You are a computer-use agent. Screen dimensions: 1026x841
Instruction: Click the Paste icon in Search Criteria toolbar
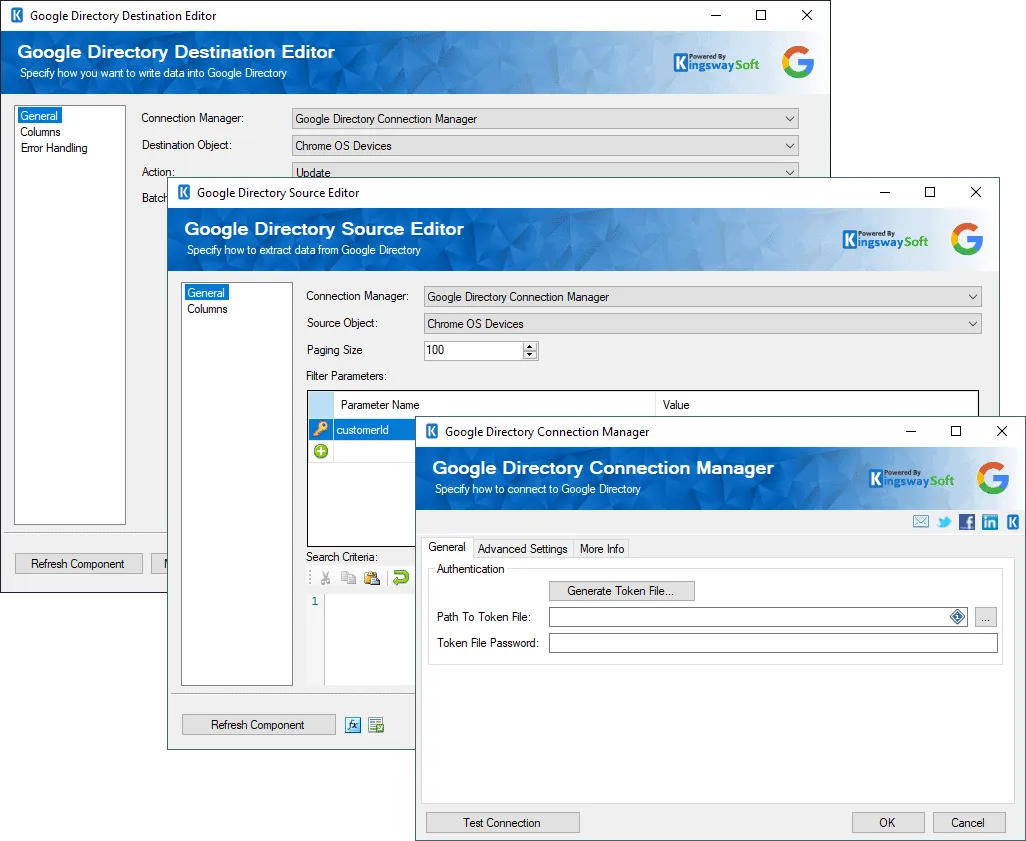(372, 578)
